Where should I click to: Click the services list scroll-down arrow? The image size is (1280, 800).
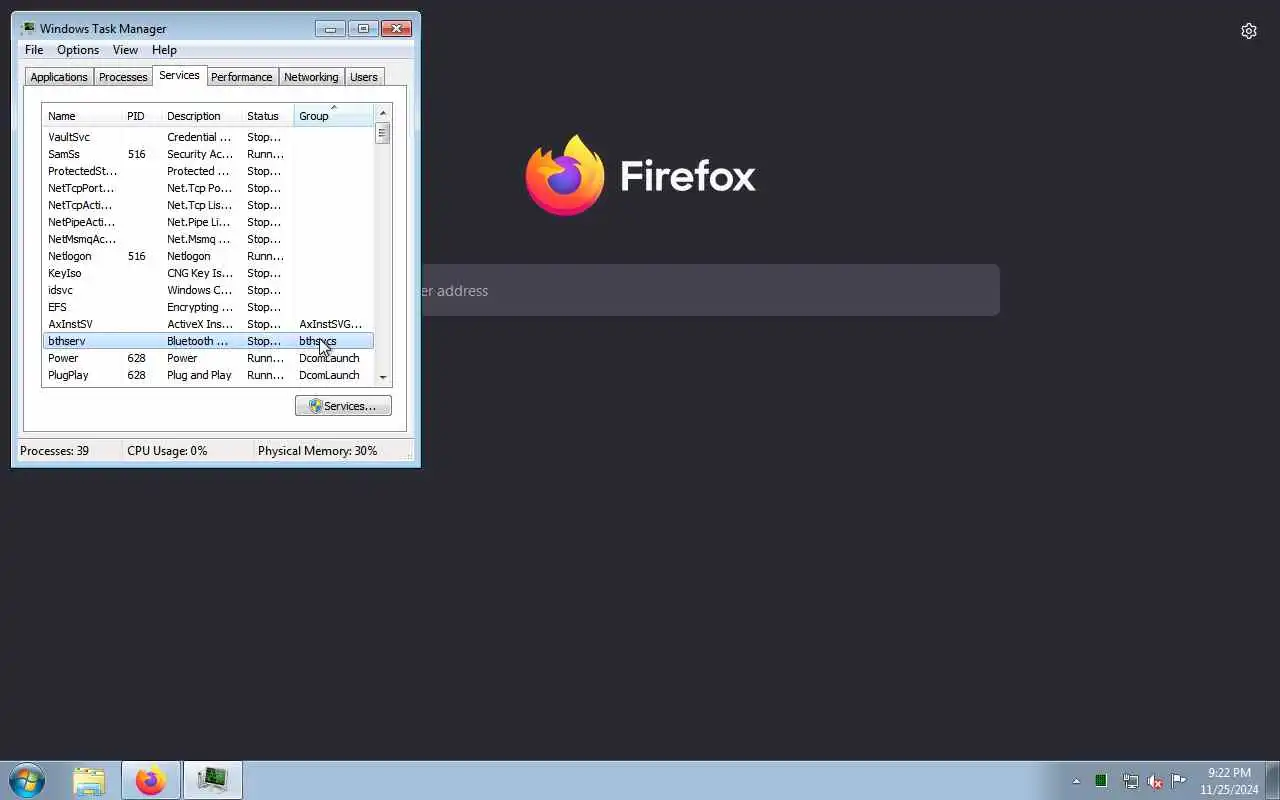click(x=383, y=377)
